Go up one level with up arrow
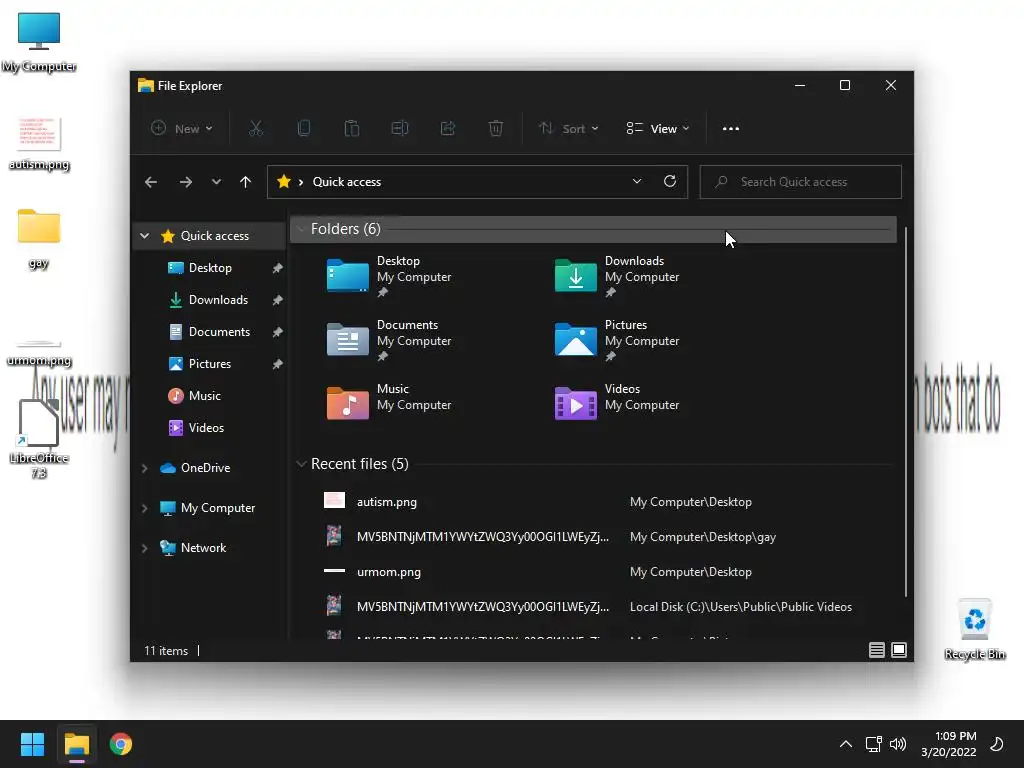Image resolution: width=1024 pixels, height=768 pixels. 246,182
